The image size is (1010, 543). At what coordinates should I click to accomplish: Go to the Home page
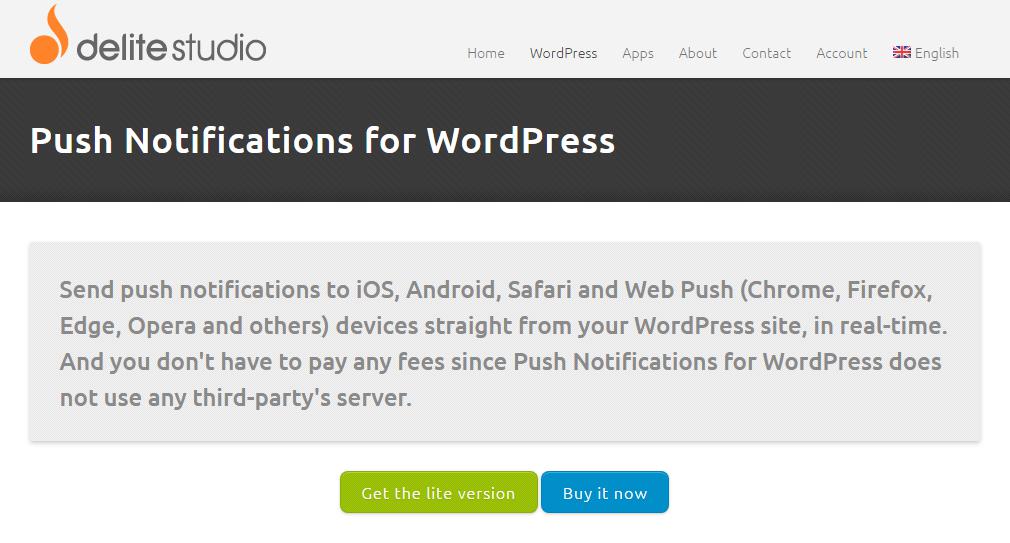tap(486, 53)
